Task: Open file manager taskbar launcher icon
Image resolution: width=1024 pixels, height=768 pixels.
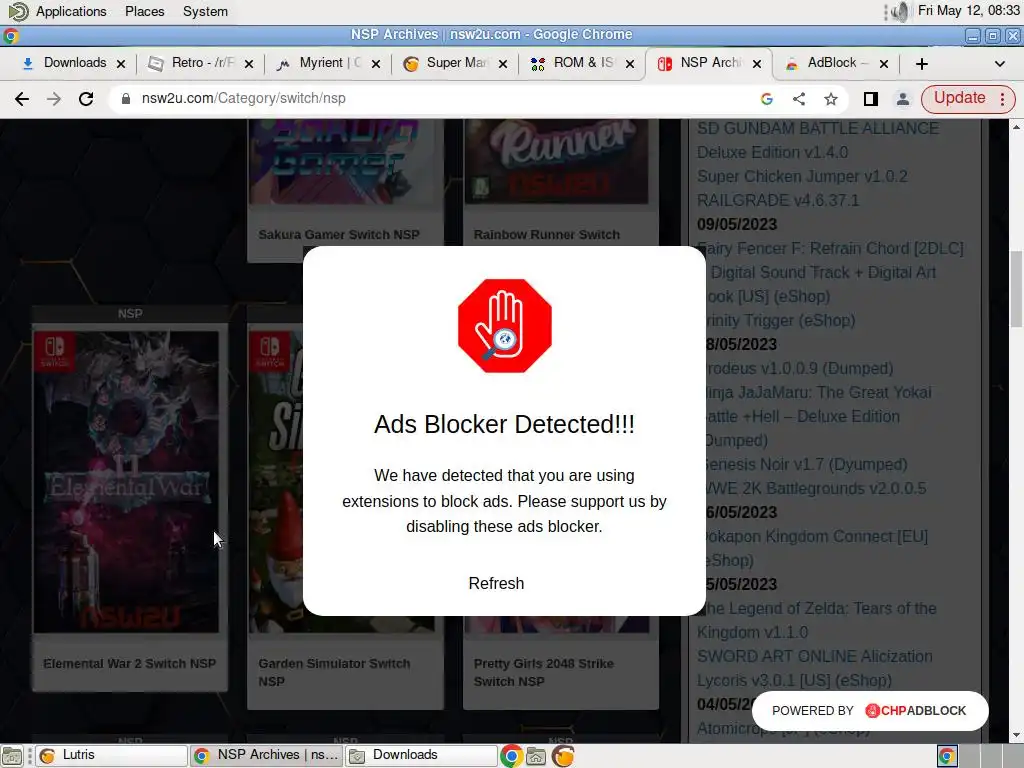Action: pos(536,756)
